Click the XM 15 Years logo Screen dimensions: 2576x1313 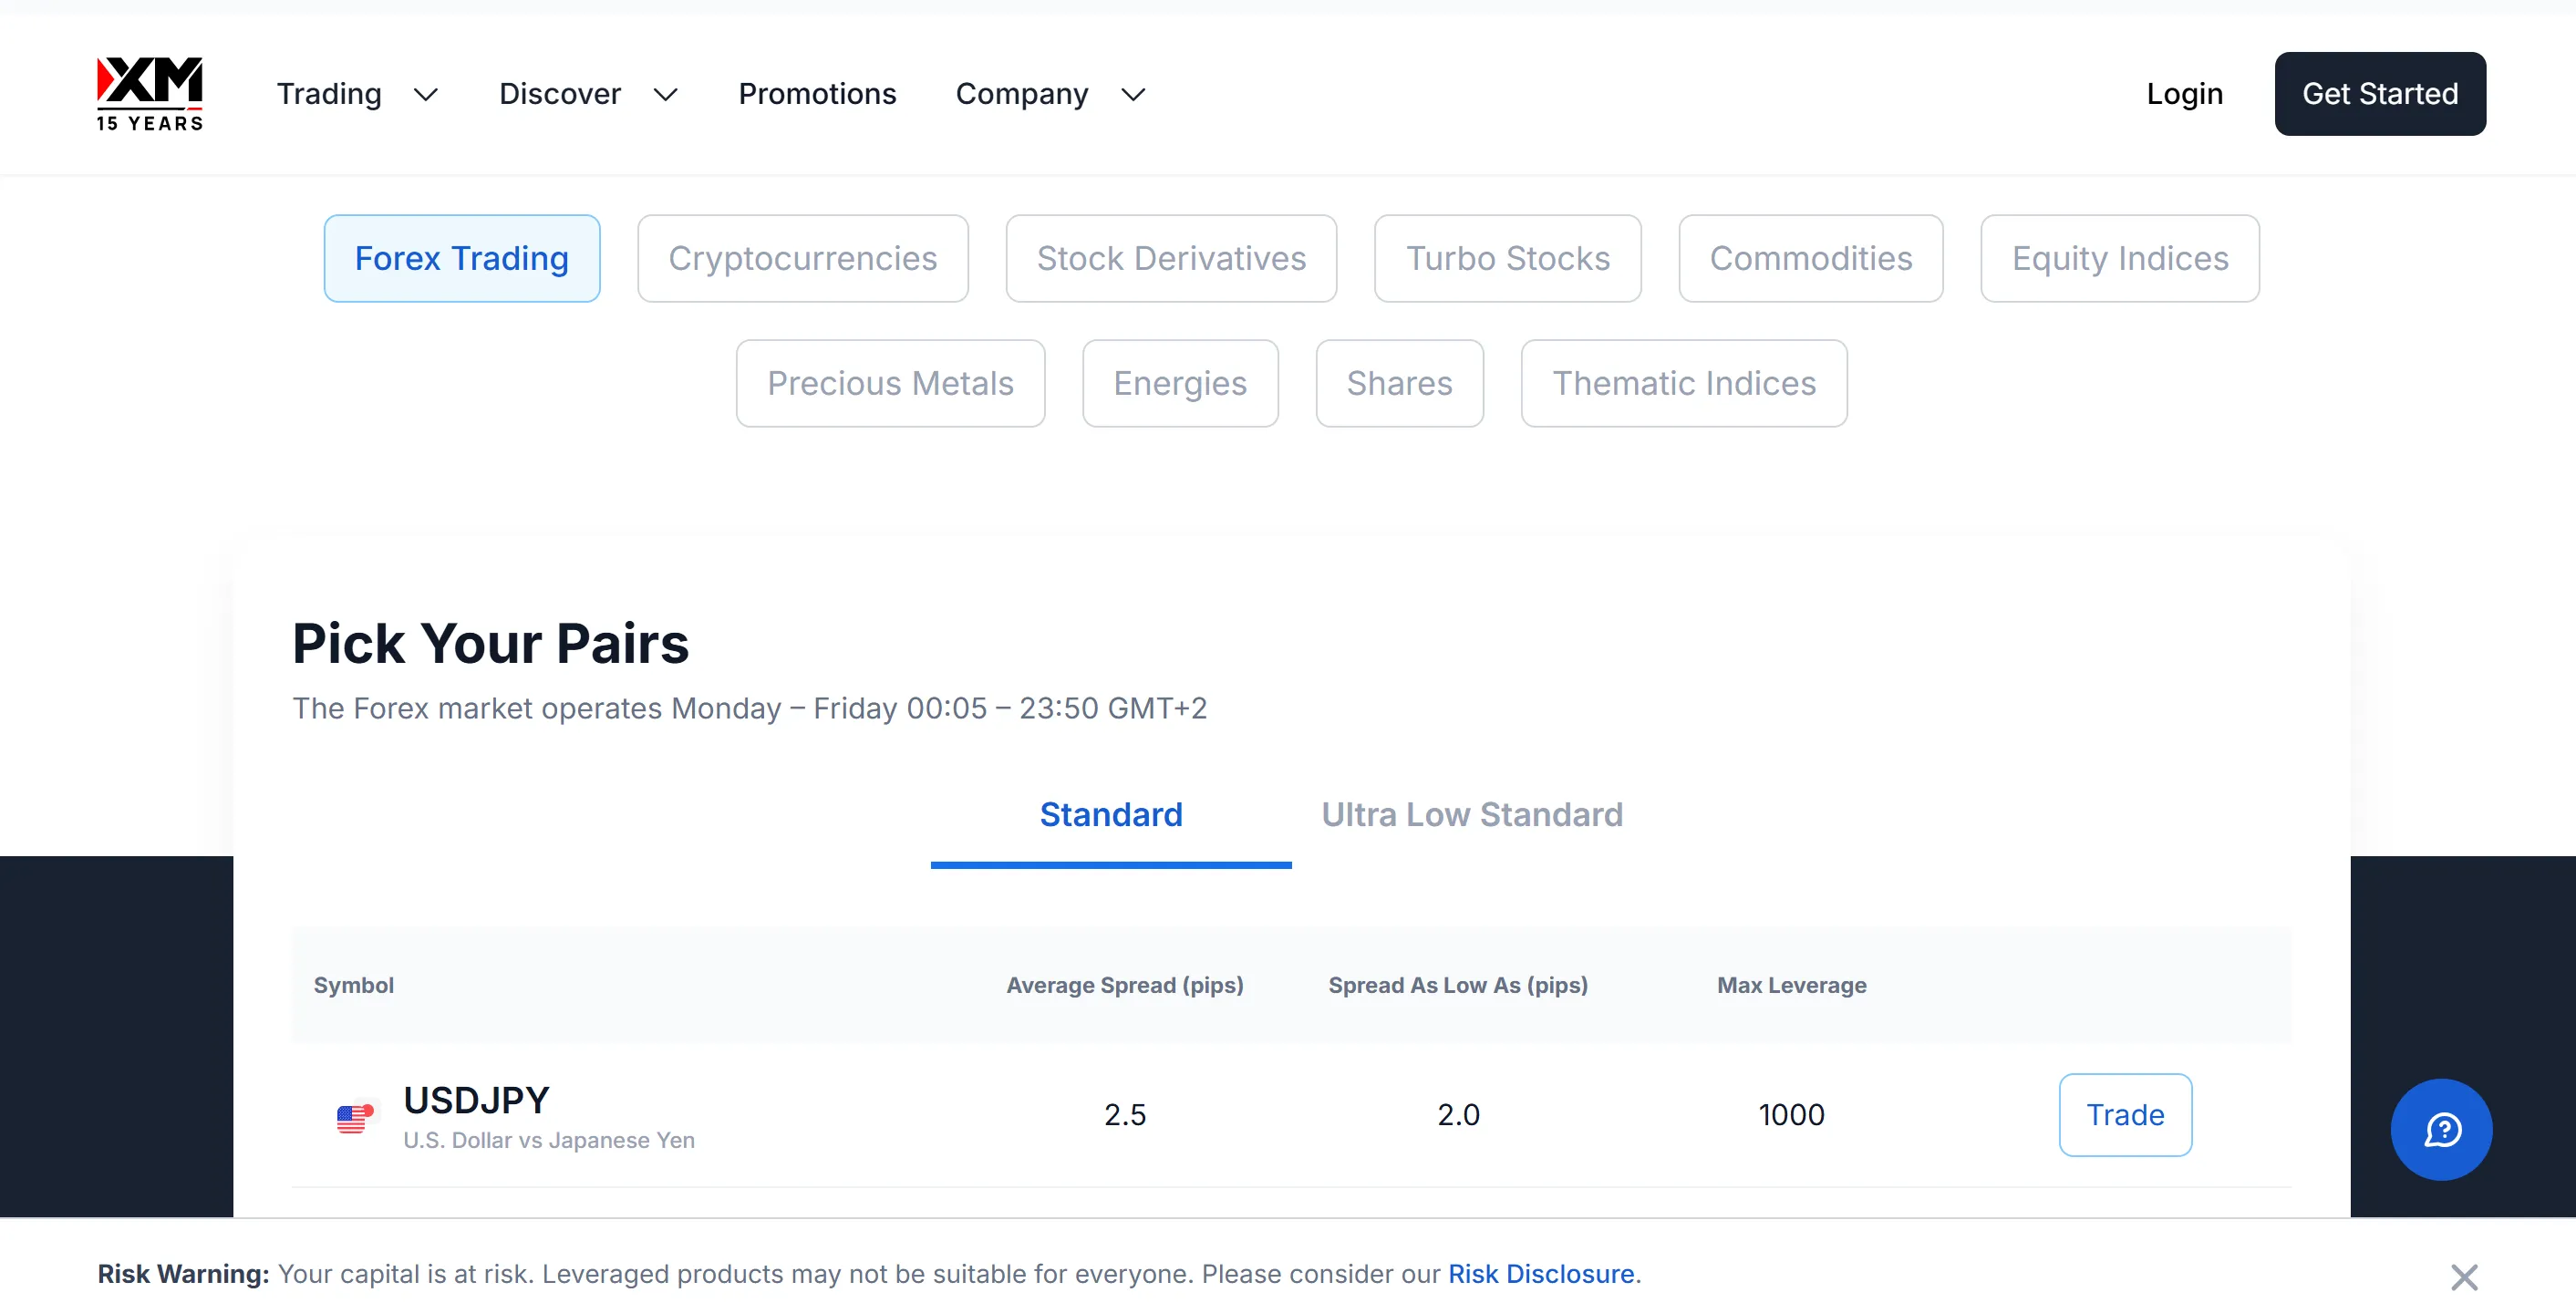pyautogui.click(x=150, y=94)
